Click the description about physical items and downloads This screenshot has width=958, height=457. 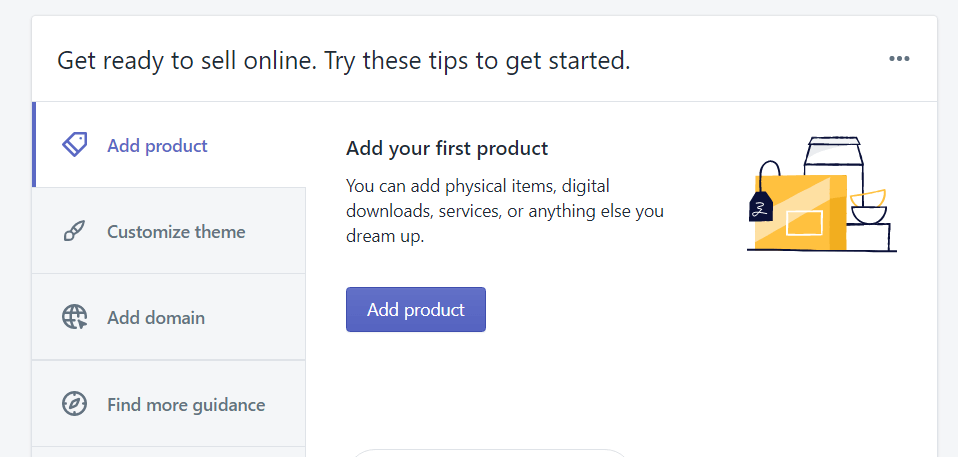(x=505, y=211)
